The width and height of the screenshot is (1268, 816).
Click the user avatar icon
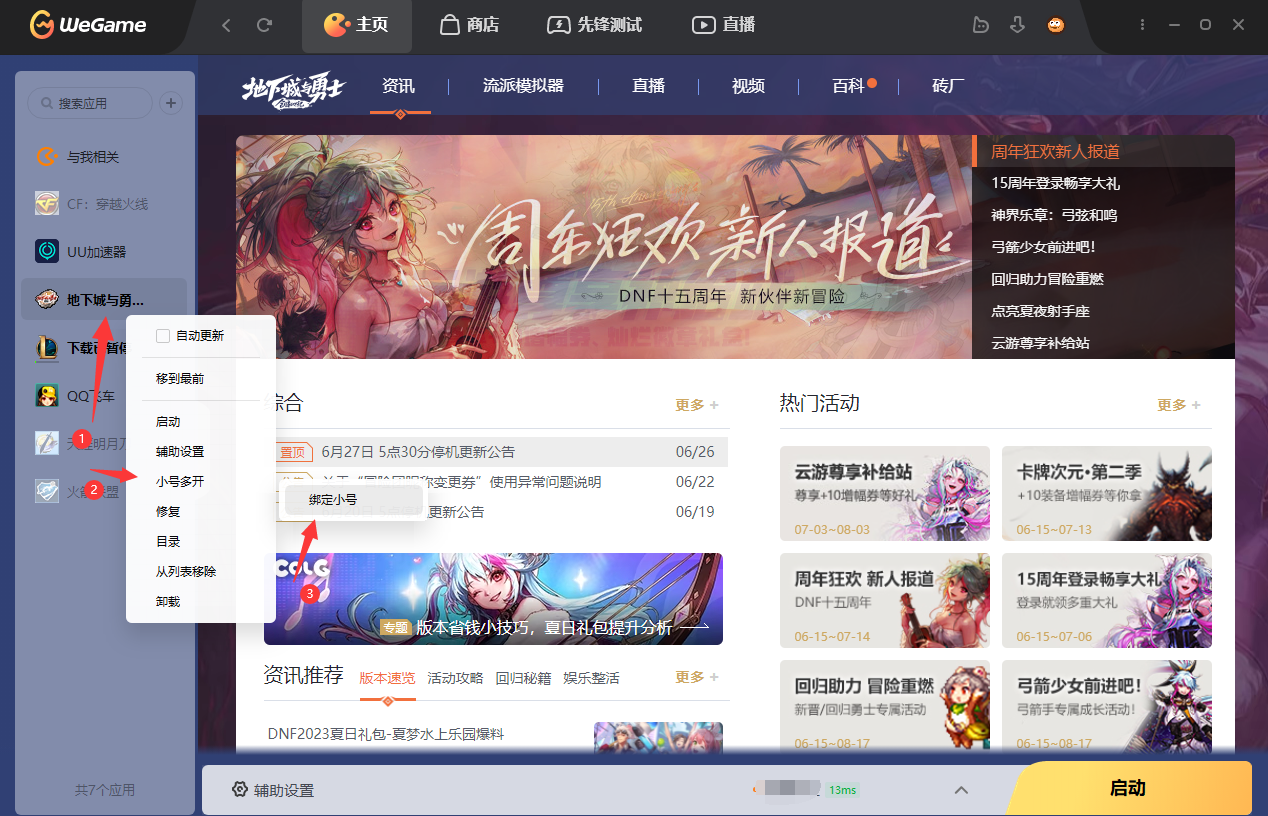tap(1056, 25)
